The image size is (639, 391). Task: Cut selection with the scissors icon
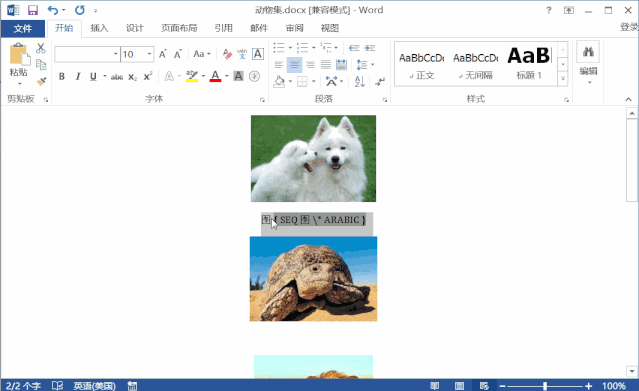[x=40, y=49]
